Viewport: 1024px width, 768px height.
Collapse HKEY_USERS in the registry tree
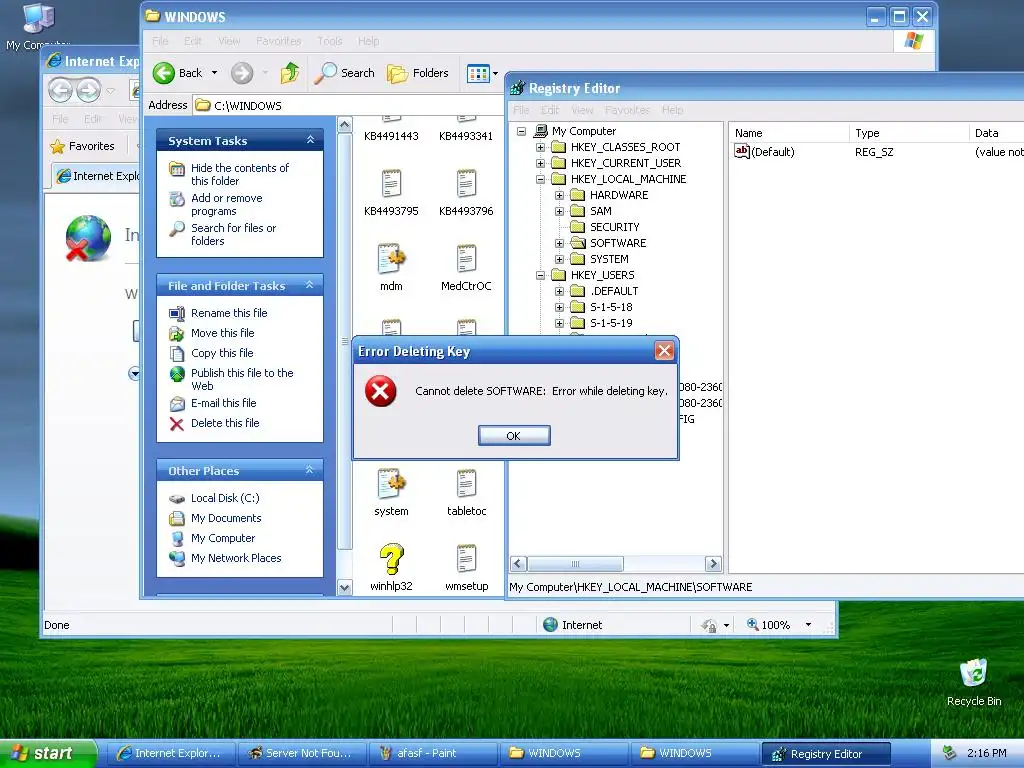coord(540,275)
